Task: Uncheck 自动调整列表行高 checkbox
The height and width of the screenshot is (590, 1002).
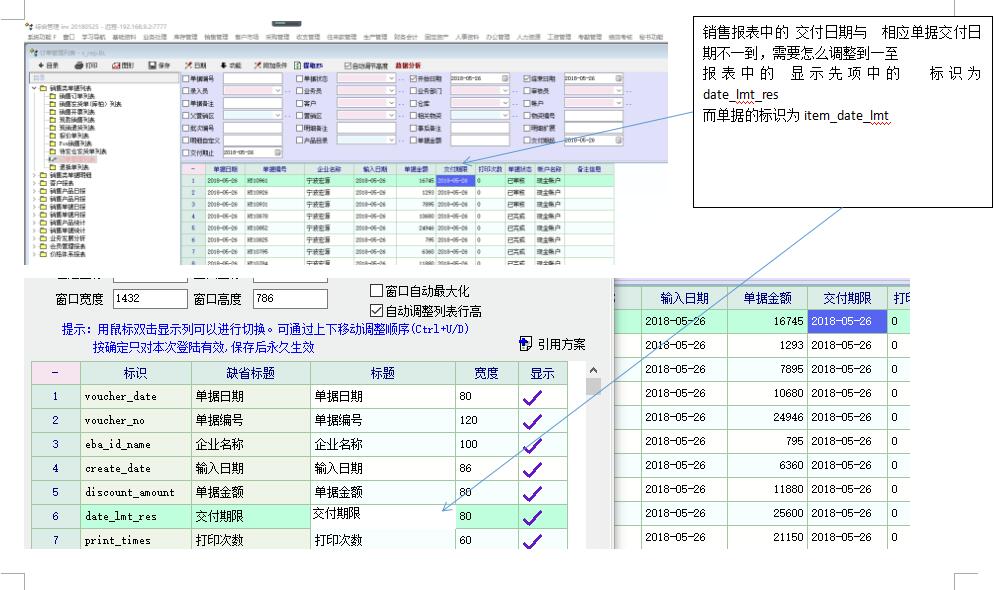Action: [377, 311]
